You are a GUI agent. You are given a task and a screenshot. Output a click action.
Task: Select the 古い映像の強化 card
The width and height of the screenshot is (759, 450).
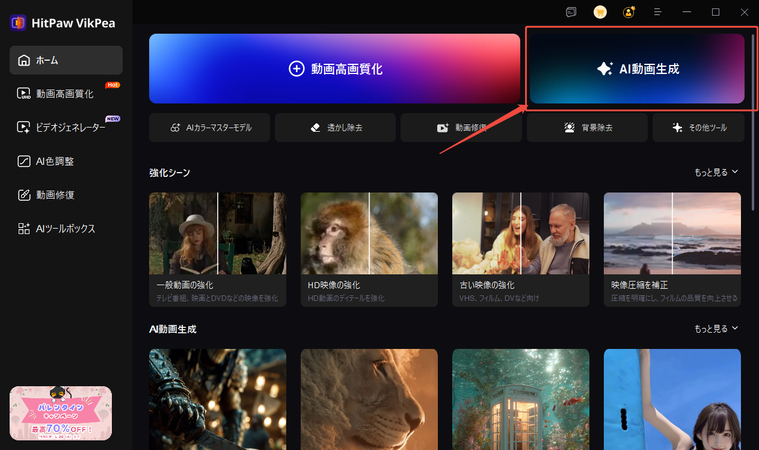coord(521,249)
